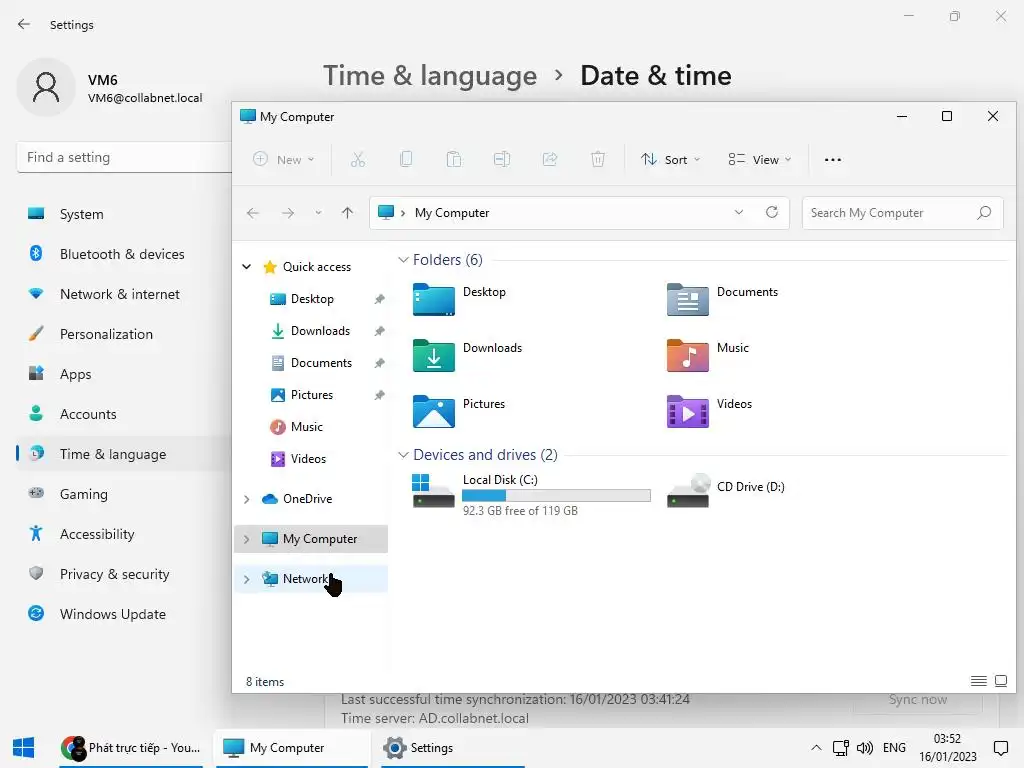Refresh the My Computer address bar
The width and height of the screenshot is (1024, 768).
point(772,212)
